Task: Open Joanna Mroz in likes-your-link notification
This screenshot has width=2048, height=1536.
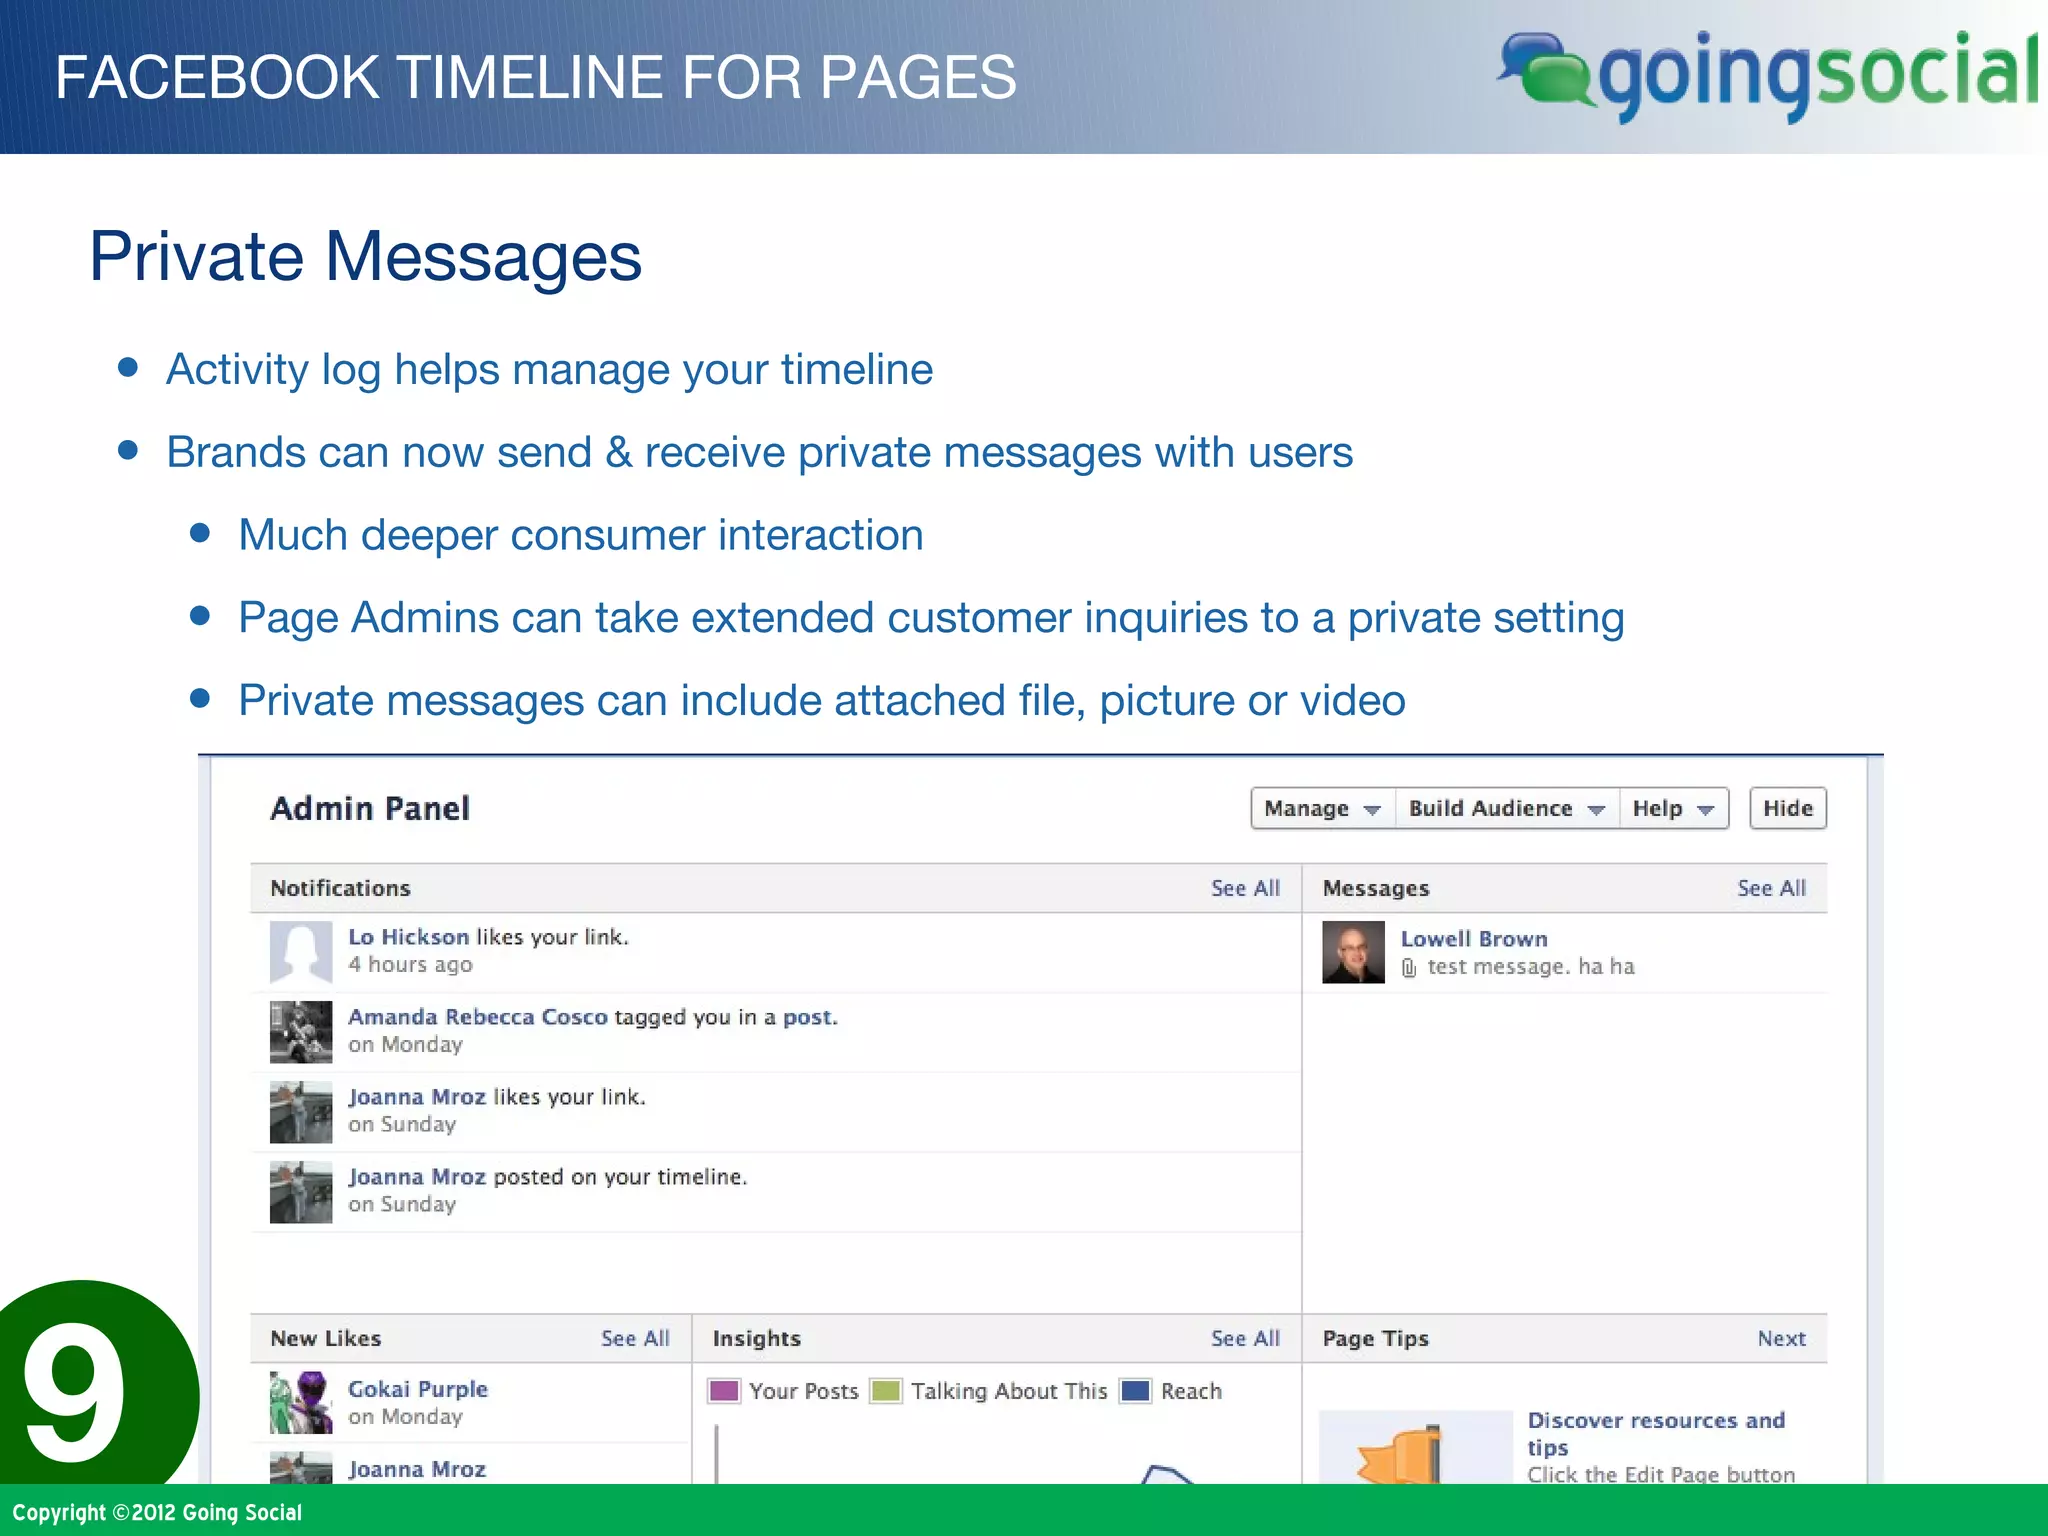Action: coord(416,1097)
